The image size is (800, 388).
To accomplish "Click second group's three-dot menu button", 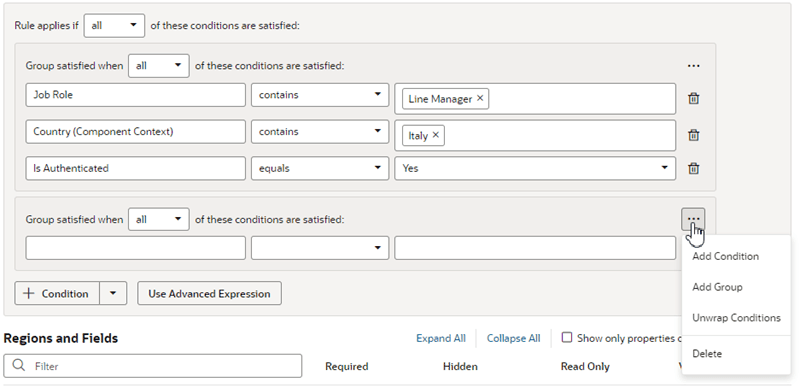I will click(693, 219).
